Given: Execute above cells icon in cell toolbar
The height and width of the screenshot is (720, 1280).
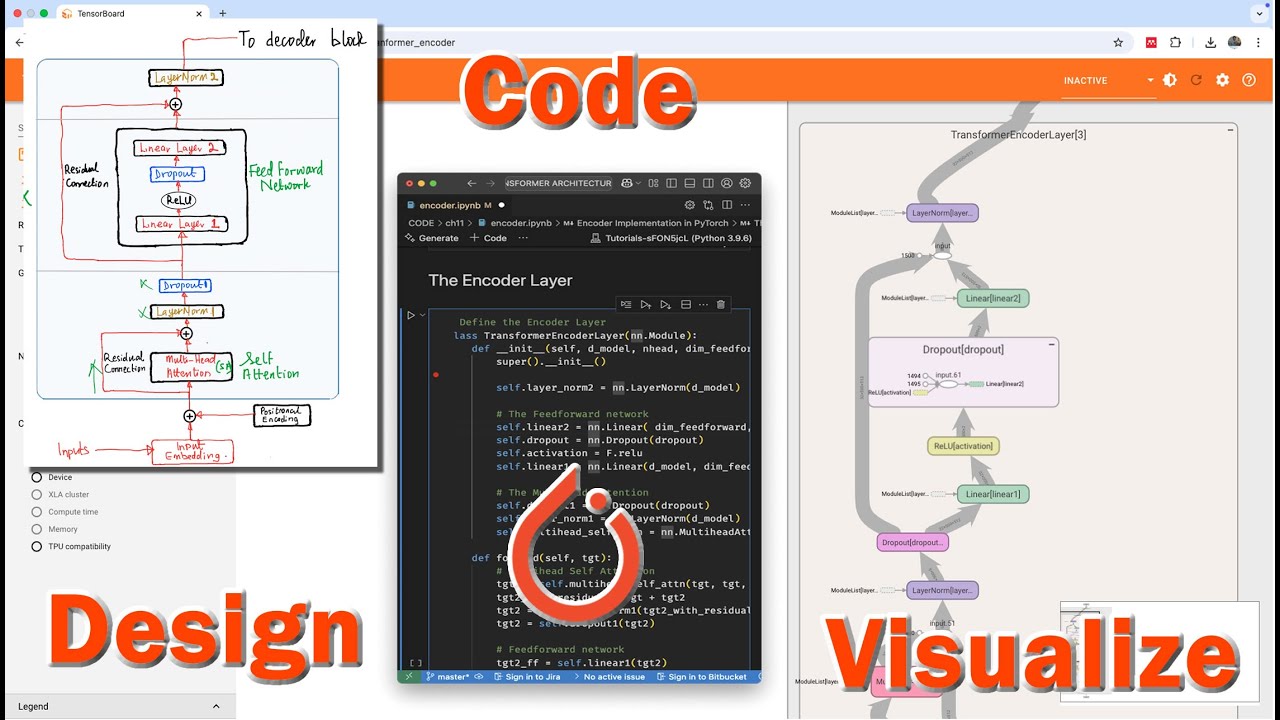Looking at the screenshot, I should [646, 304].
